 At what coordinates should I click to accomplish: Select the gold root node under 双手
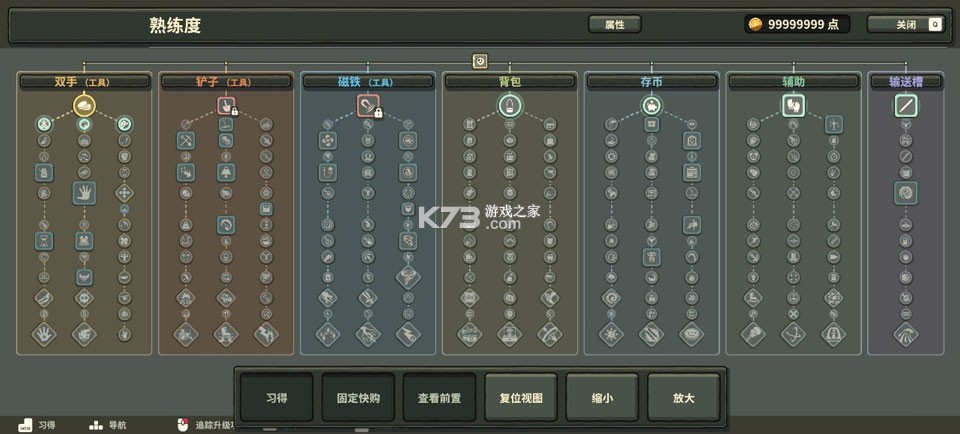tap(84, 105)
